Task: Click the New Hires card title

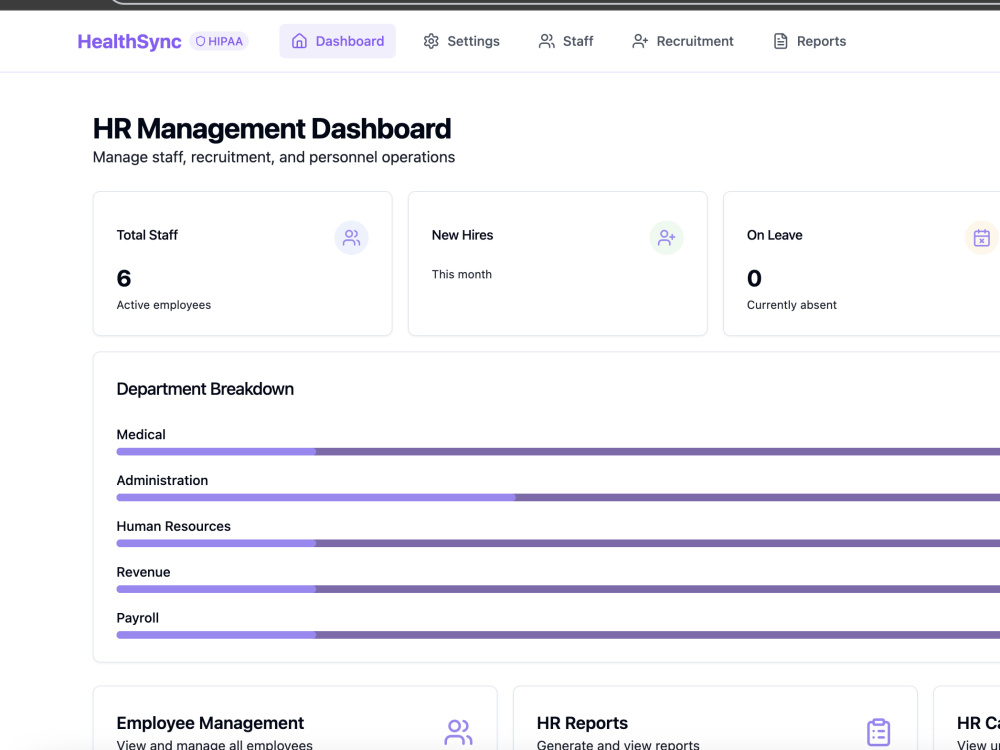Action: pos(462,235)
